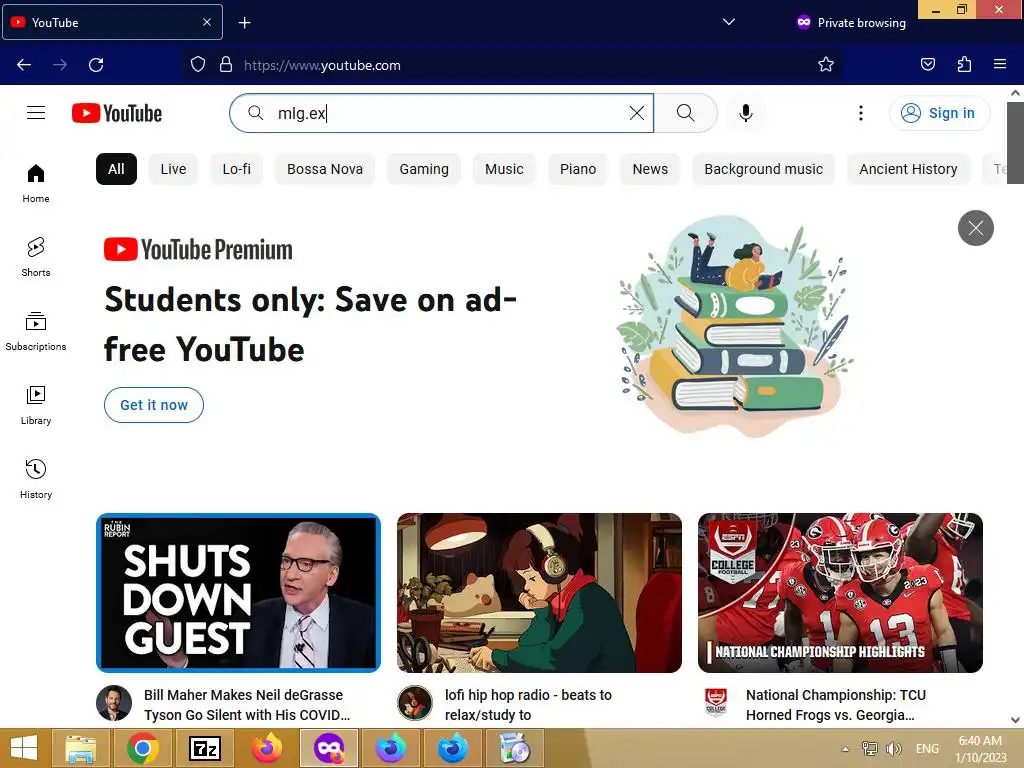The image size is (1024, 768).
Task: Go back with the browser back arrow
Action: click(24, 65)
